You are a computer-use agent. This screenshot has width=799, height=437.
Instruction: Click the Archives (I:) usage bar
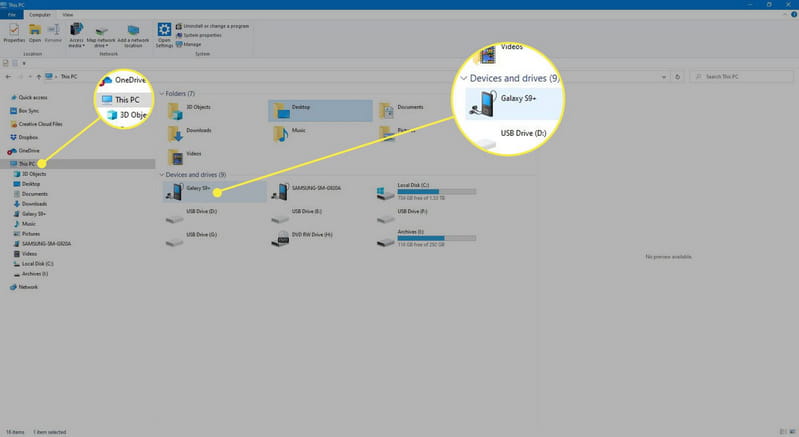[437, 238]
